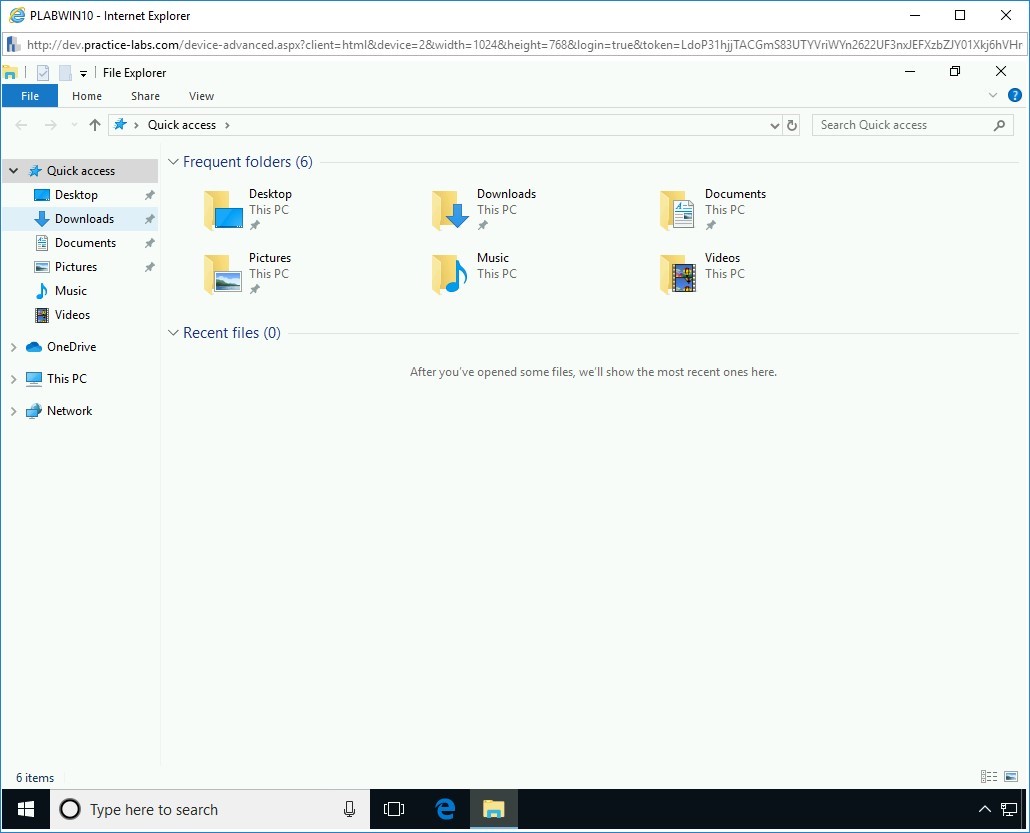Viewport: 1030px width, 833px height.
Task: Select the Large thumbnails view icon
Action: pyautogui.click(x=1010, y=776)
